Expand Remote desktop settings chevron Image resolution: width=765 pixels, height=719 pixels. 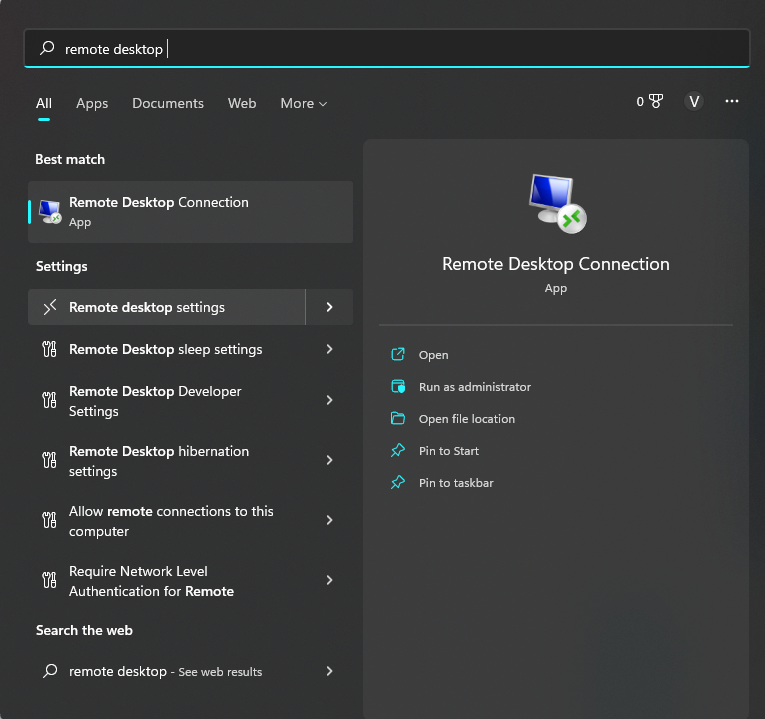tap(329, 307)
